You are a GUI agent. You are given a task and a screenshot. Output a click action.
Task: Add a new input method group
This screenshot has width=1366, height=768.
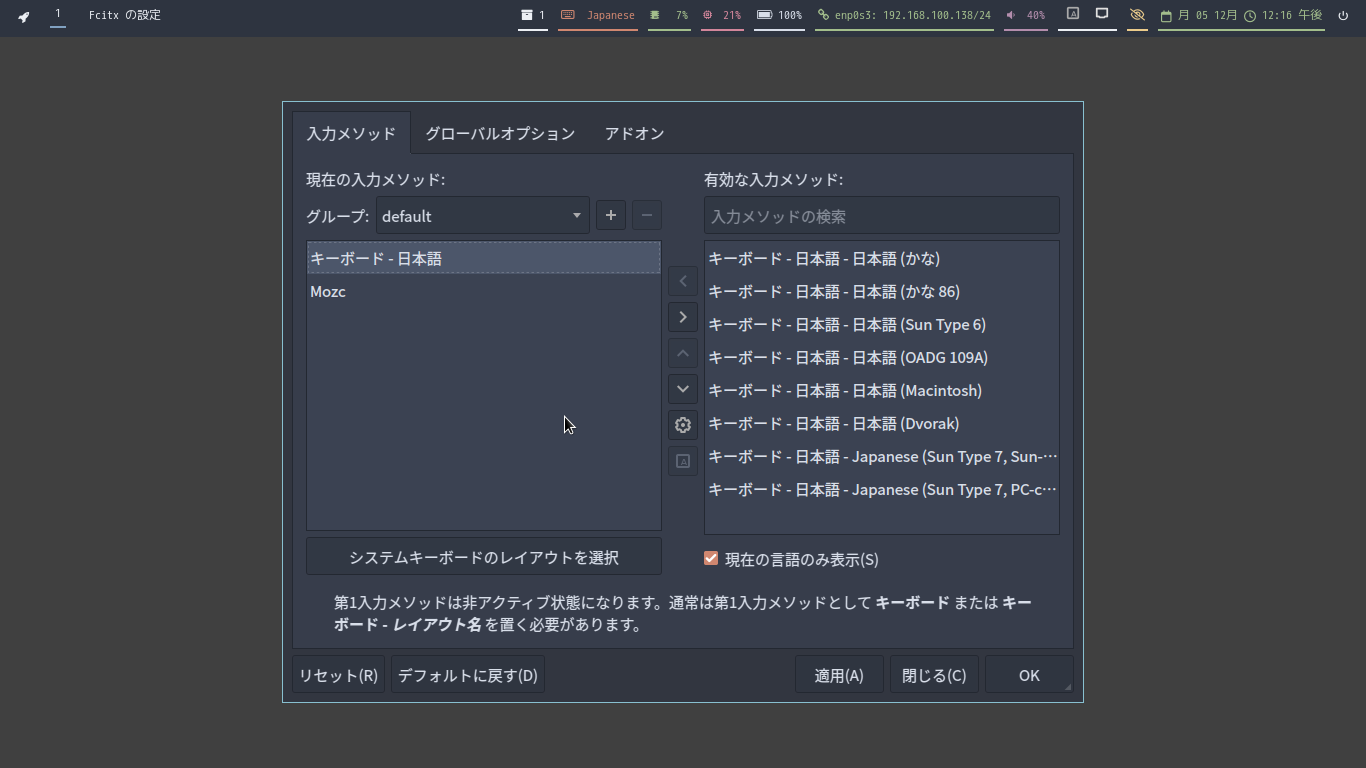[x=611, y=215]
